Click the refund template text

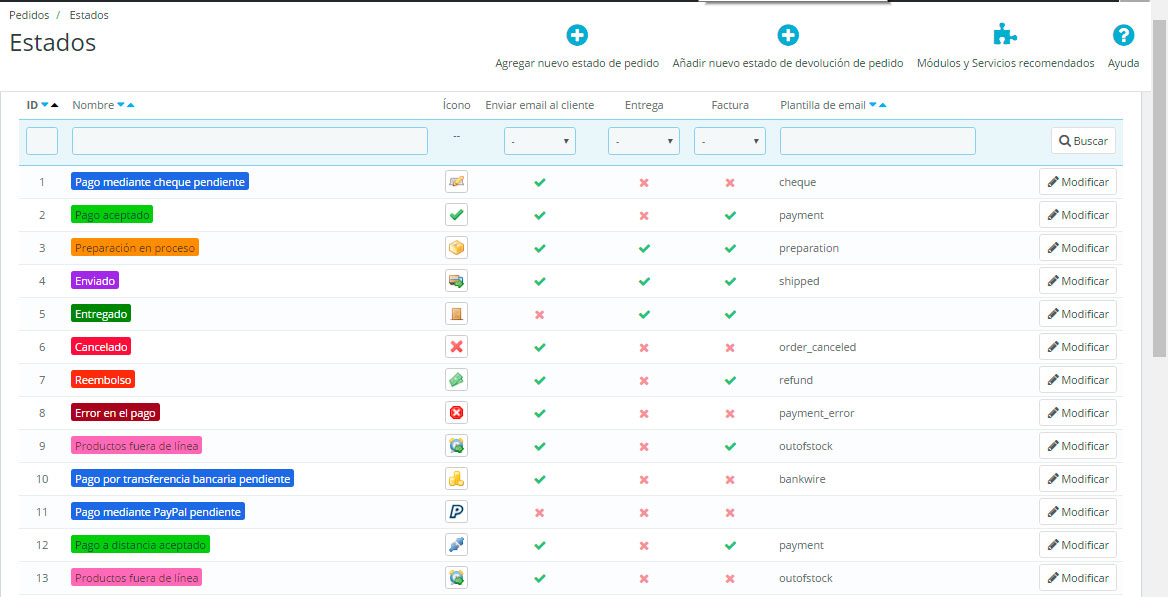click(x=796, y=380)
